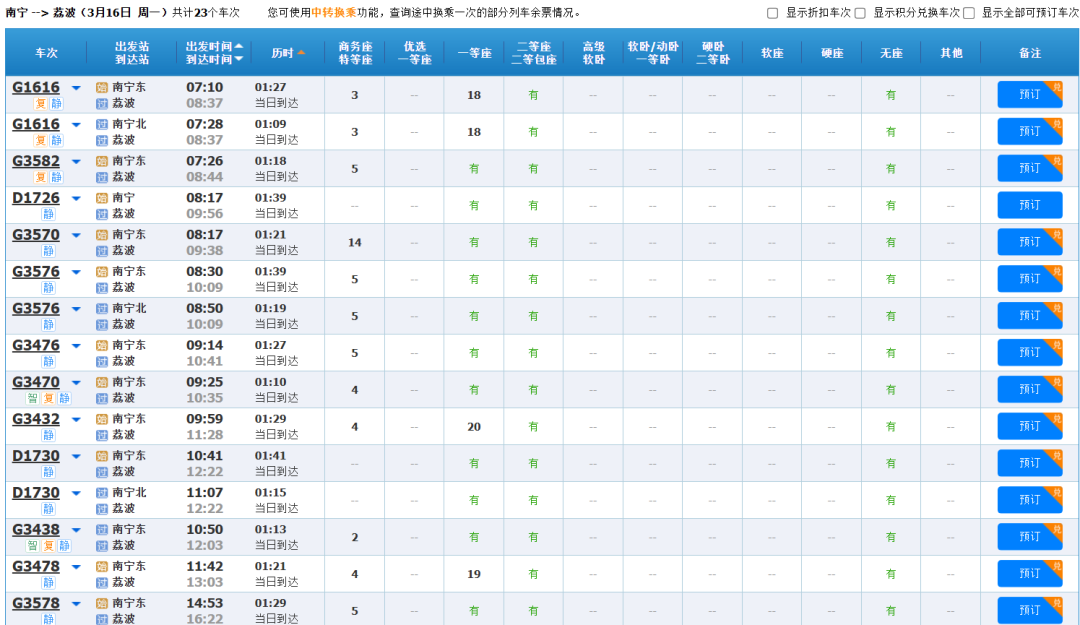Click the 始 icon beside 南宁东 for G3570
Screen dimensions: 1080x625
[x=101, y=235]
